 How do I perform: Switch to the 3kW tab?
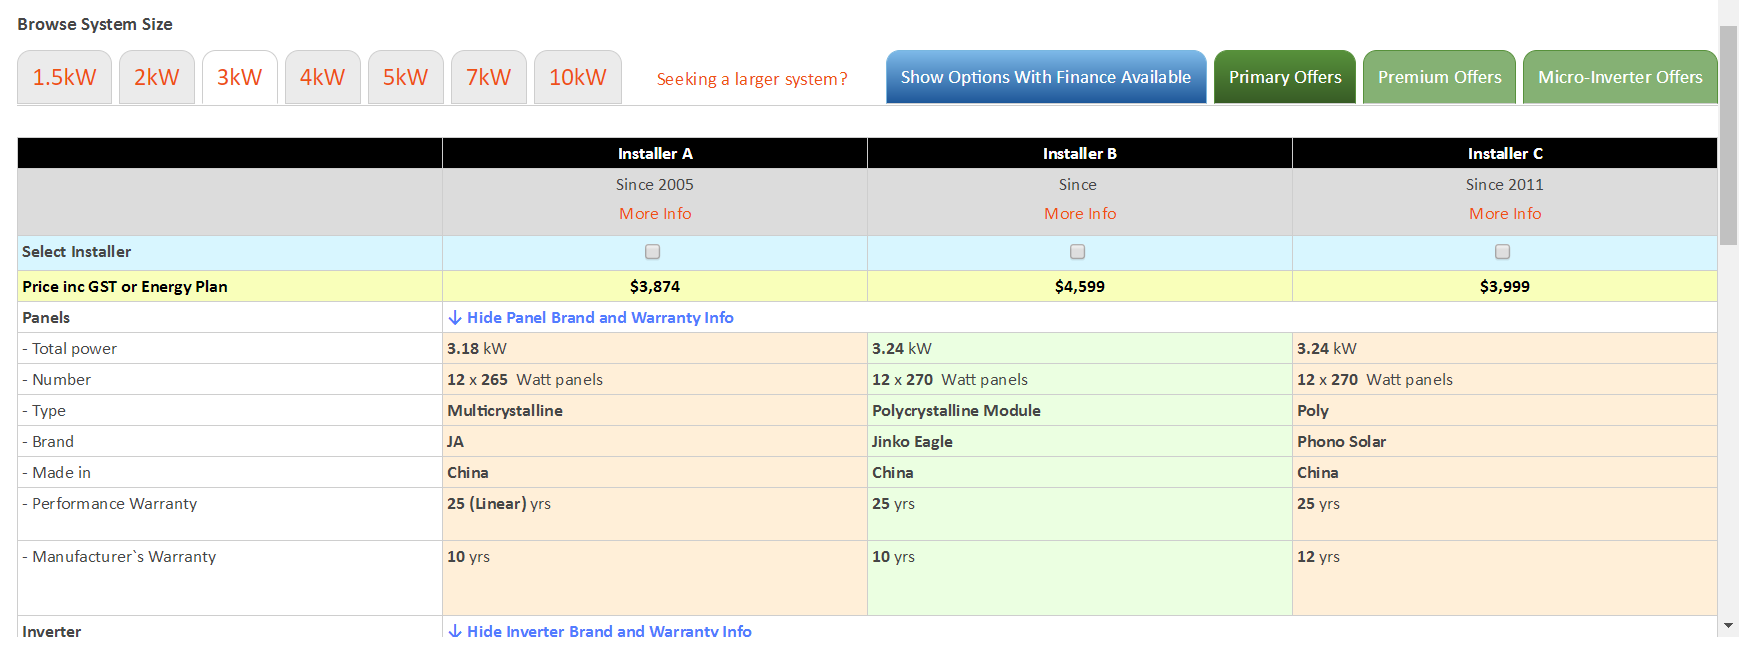coord(240,77)
